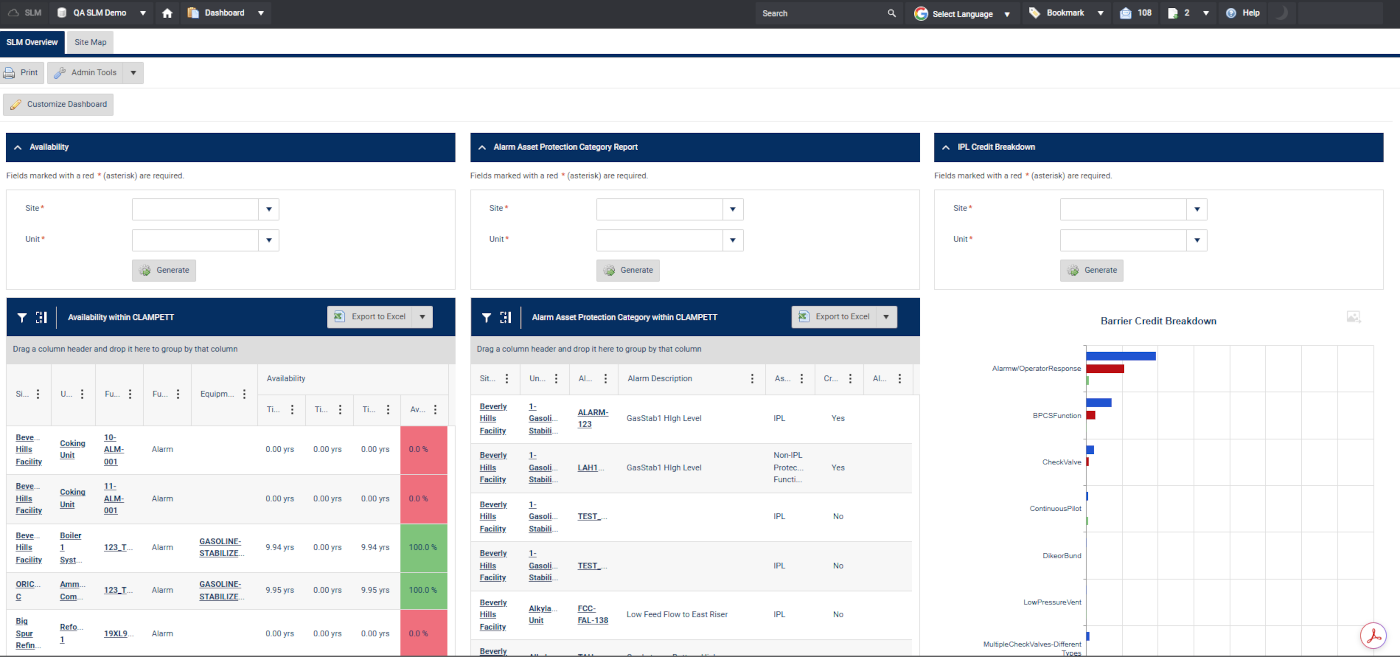
Task: Expand Admin Tools dropdown arrow
Action: click(x=134, y=73)
